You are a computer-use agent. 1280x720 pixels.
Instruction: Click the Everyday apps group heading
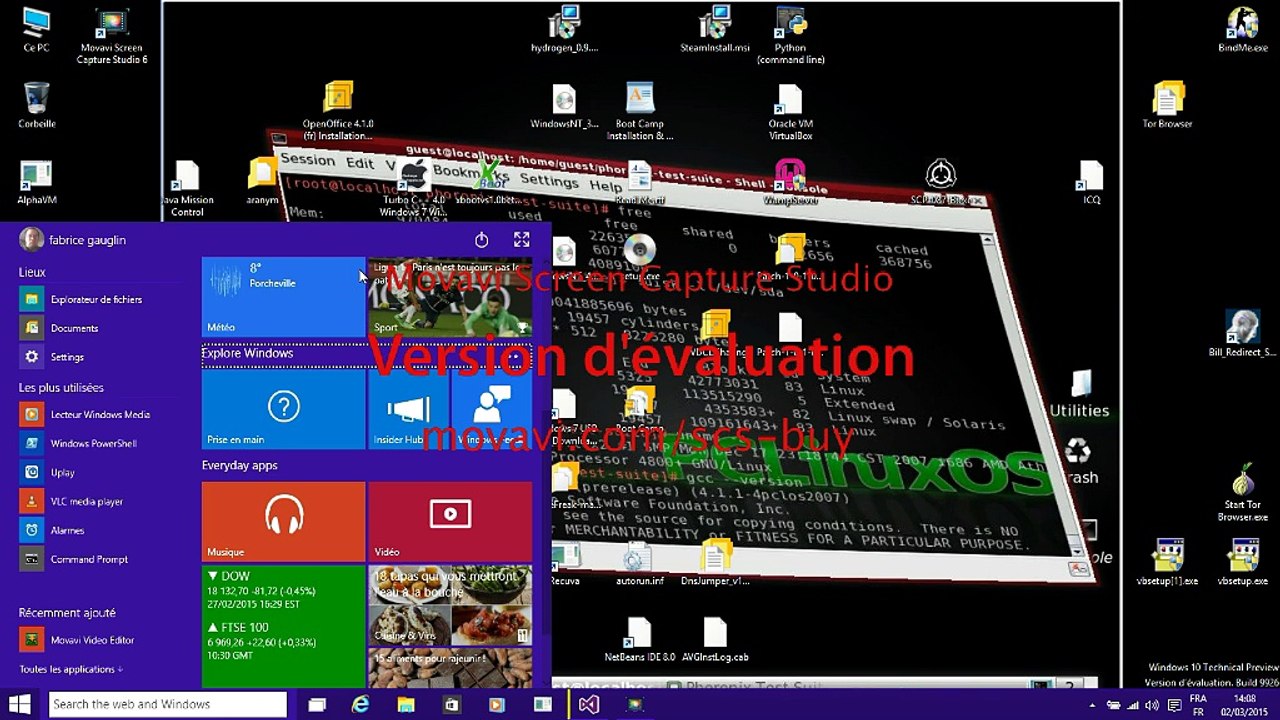click(239, 465)
